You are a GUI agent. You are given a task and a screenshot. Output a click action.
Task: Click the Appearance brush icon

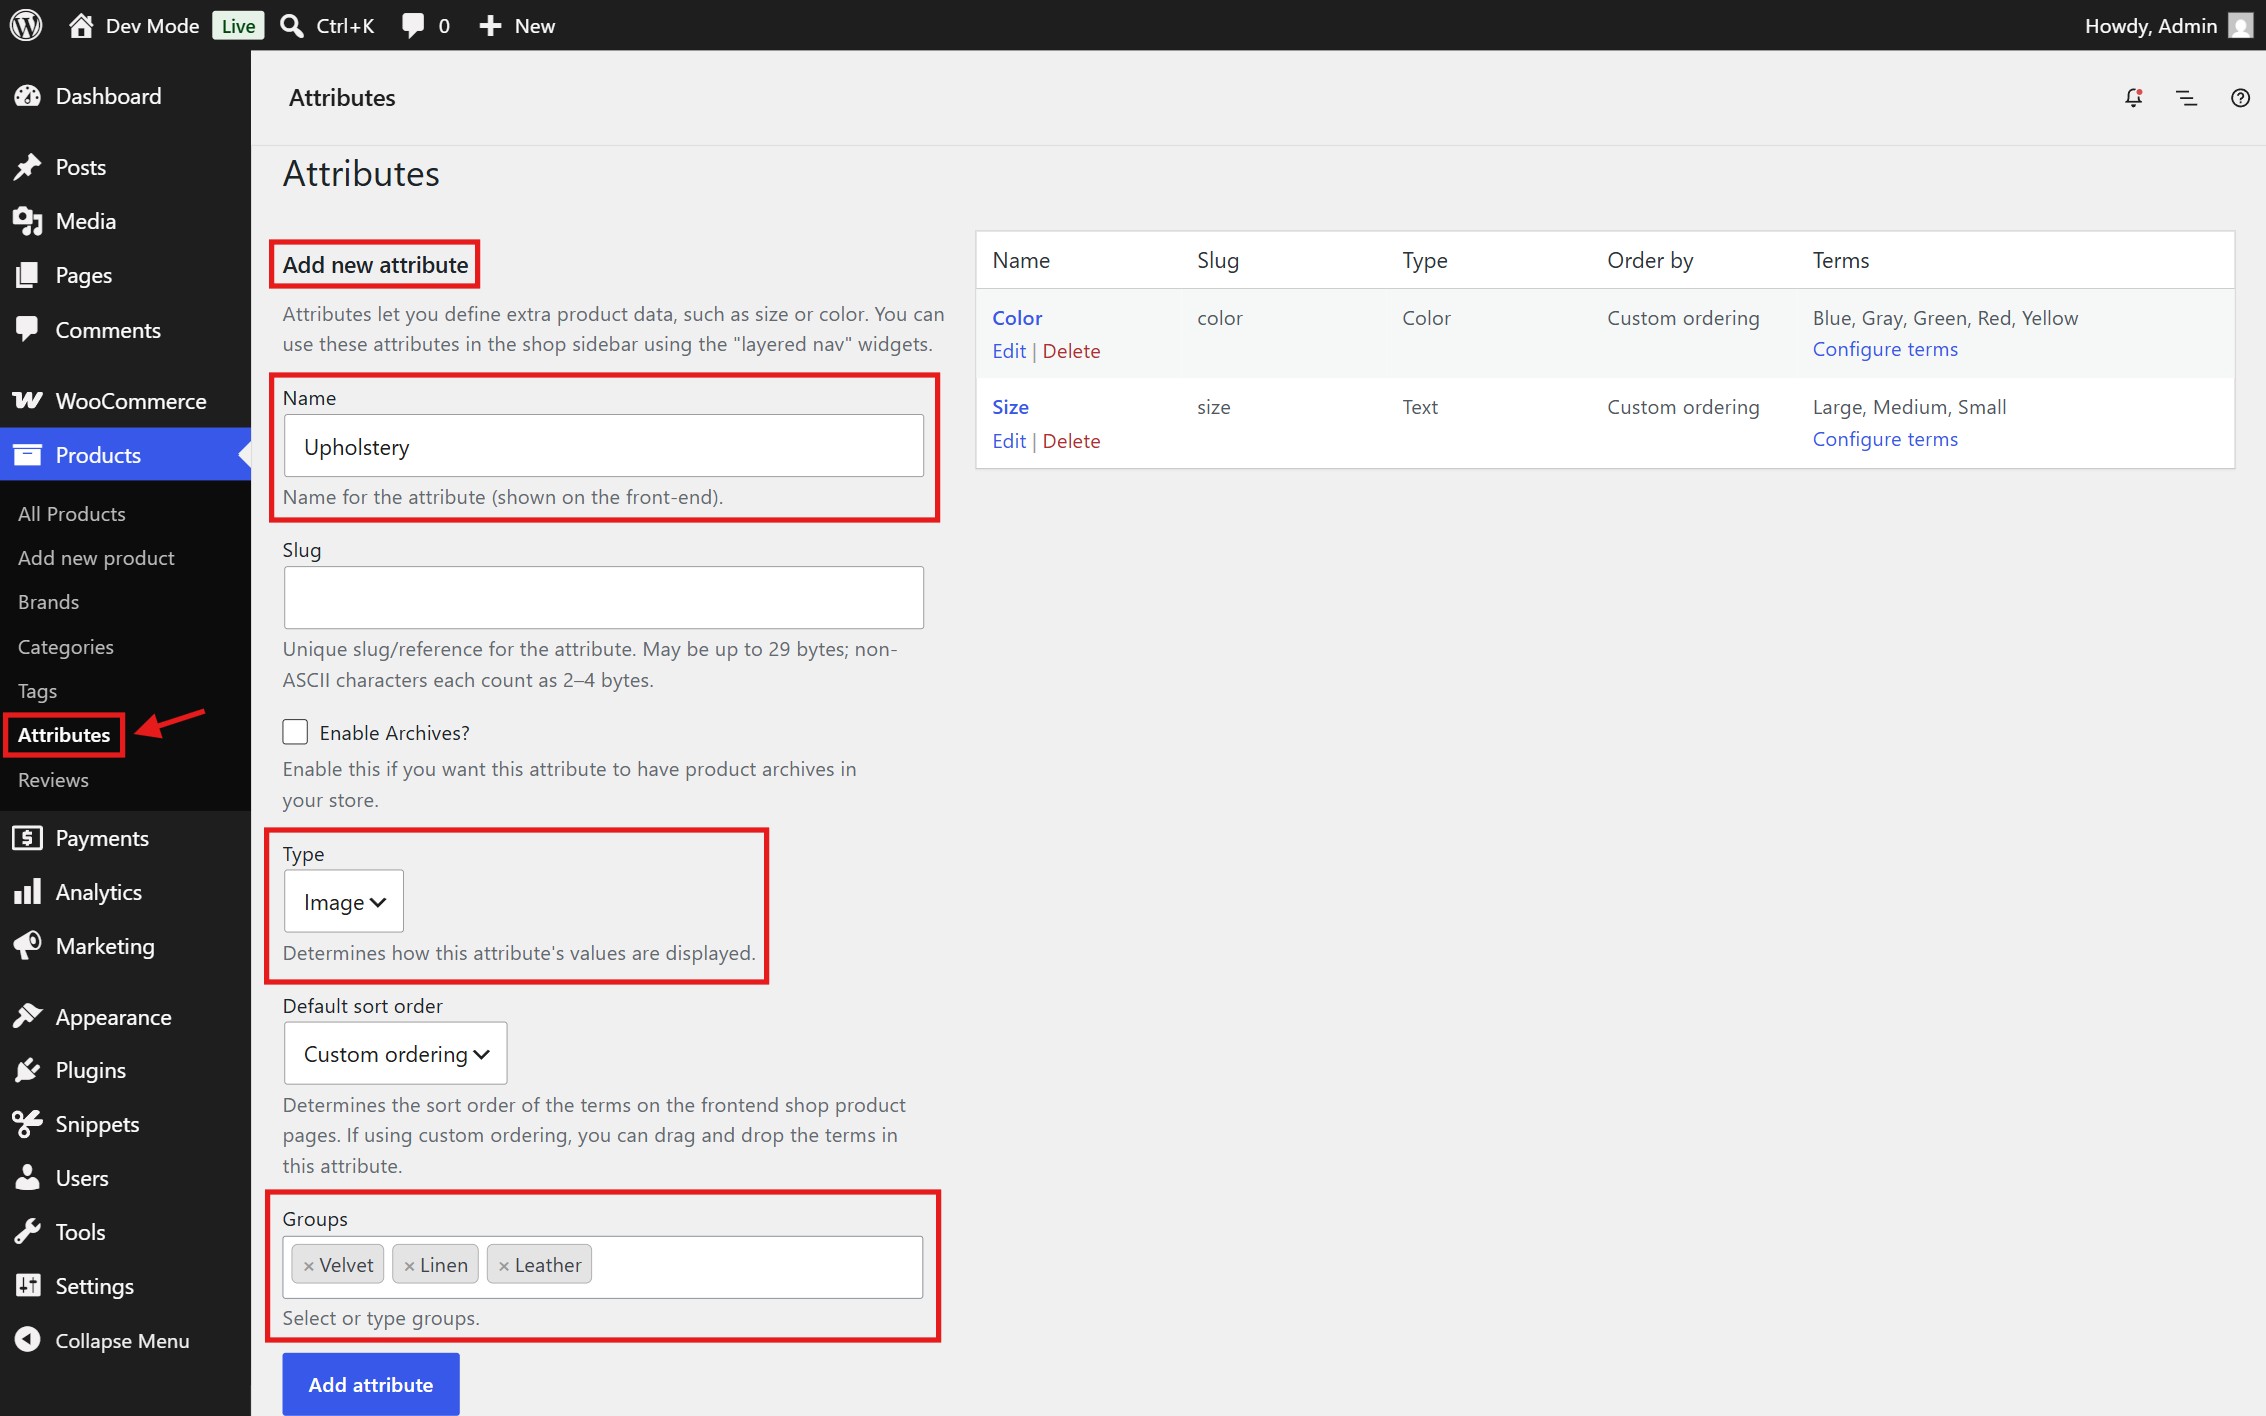click(x=28, y=1017)
